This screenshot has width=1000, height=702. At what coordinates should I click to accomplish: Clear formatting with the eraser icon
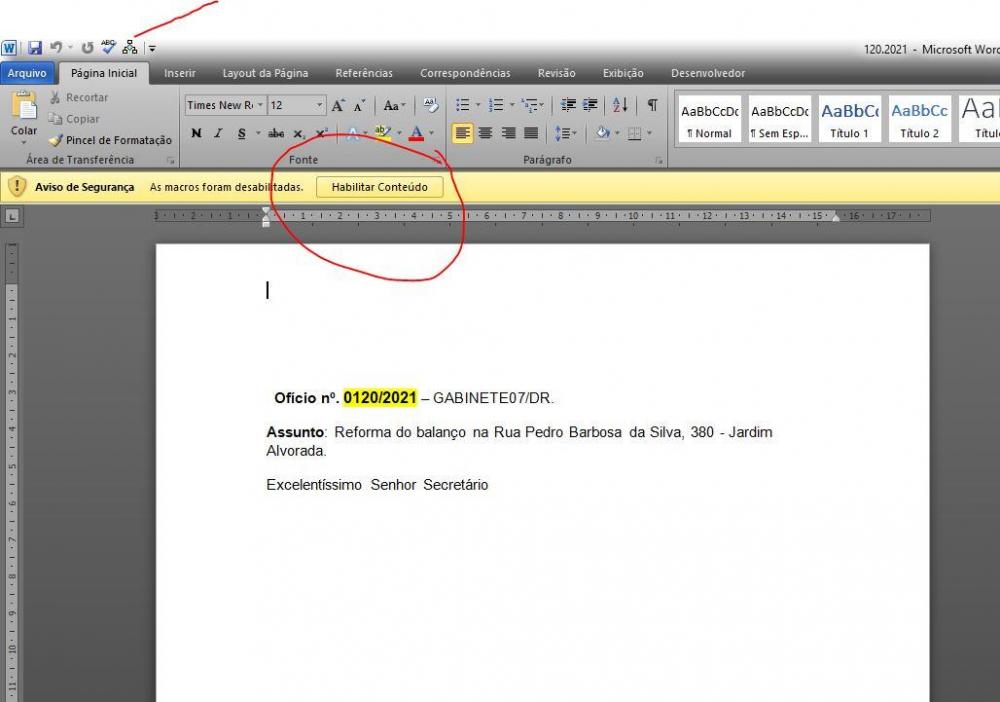[431, 105]
